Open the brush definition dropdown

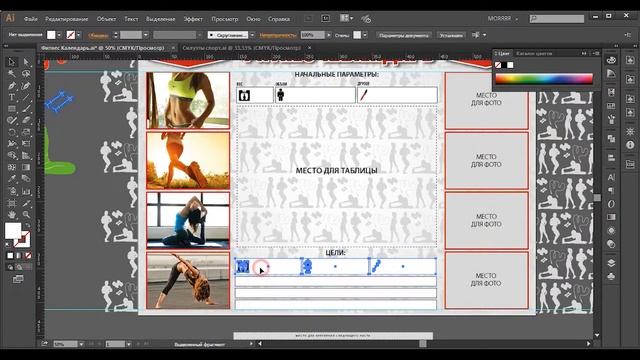pos(252,35)
